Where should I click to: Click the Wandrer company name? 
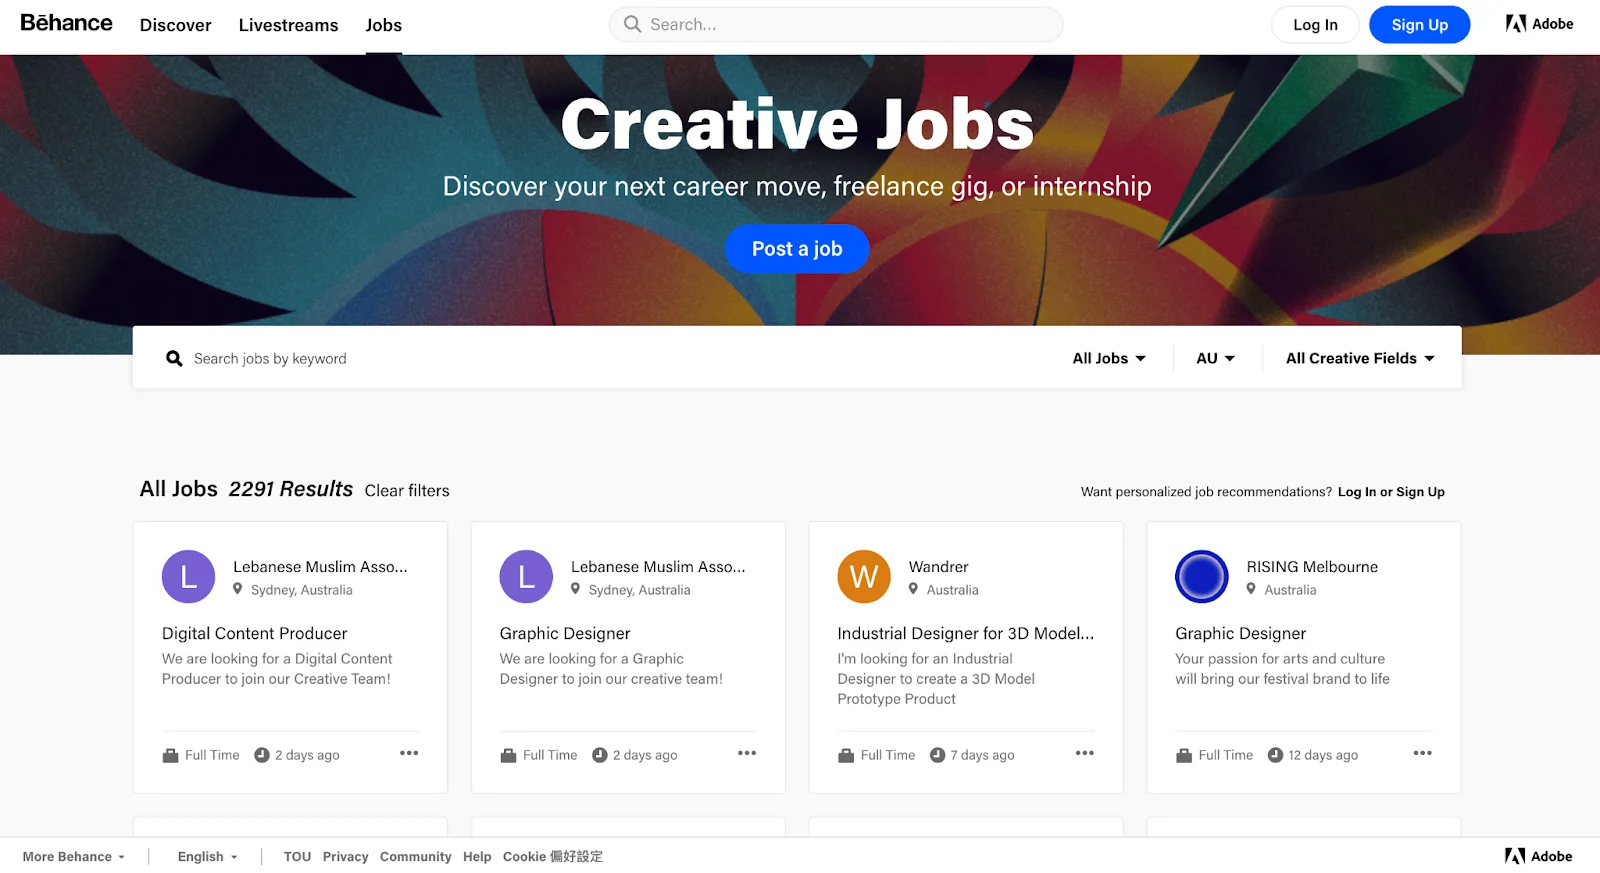pos(938,567)
